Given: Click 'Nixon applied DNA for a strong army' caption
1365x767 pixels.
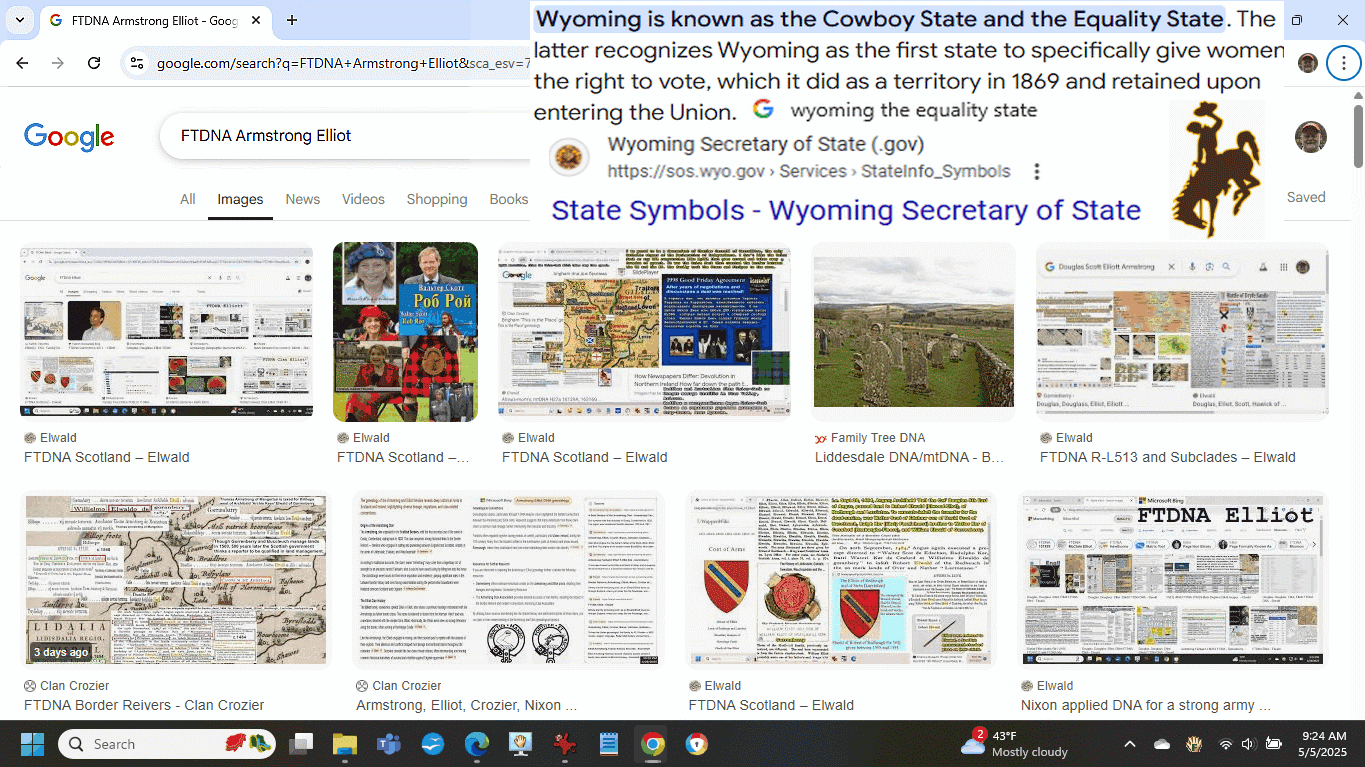Looking at the screenshot, I should [x=1146, y=706].
